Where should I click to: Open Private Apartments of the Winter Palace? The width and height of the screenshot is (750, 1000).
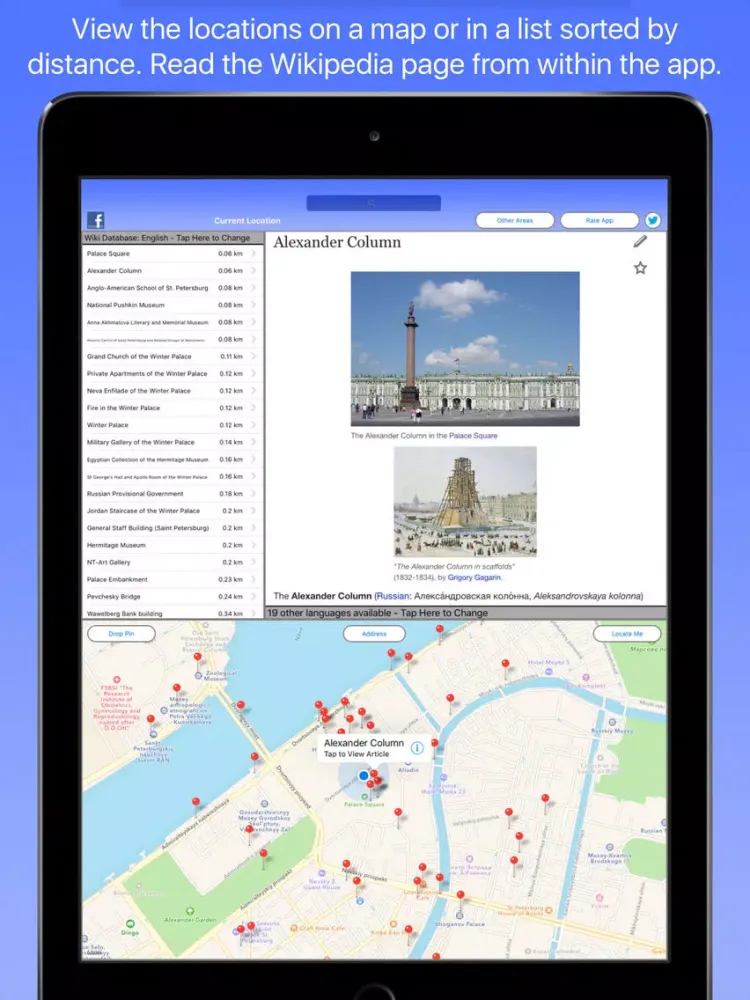click(173, 374)
